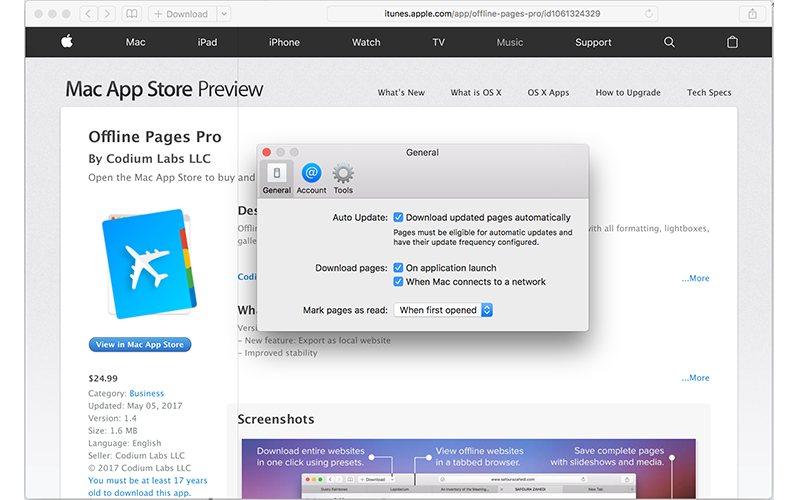Open the browser bookmarks book icon
The height and width of the screenshot is (500, 800).
coord(132,14)
